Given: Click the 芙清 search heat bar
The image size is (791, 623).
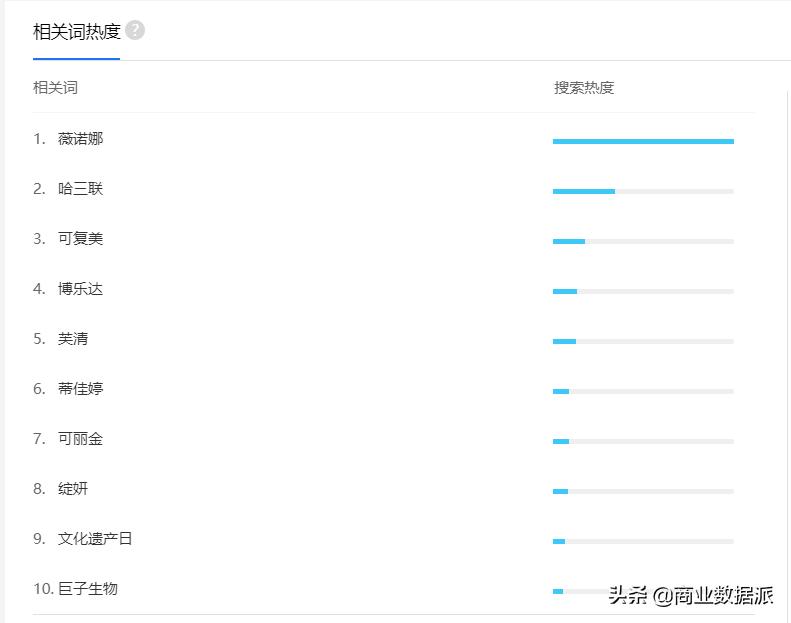Looking at the screenshot, I should click(x=643, y=341).
